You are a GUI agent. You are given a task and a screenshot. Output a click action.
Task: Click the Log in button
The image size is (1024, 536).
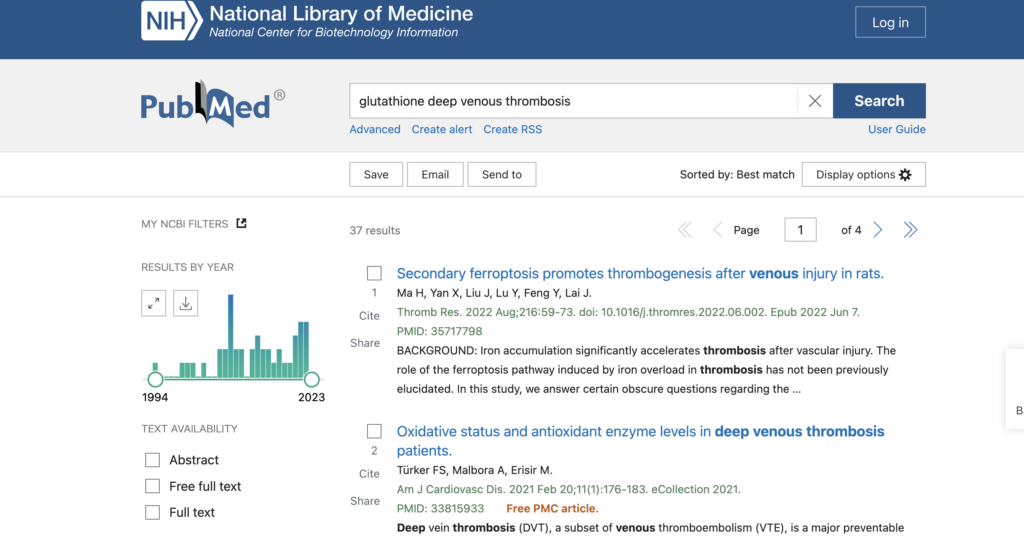click(890, 22)
